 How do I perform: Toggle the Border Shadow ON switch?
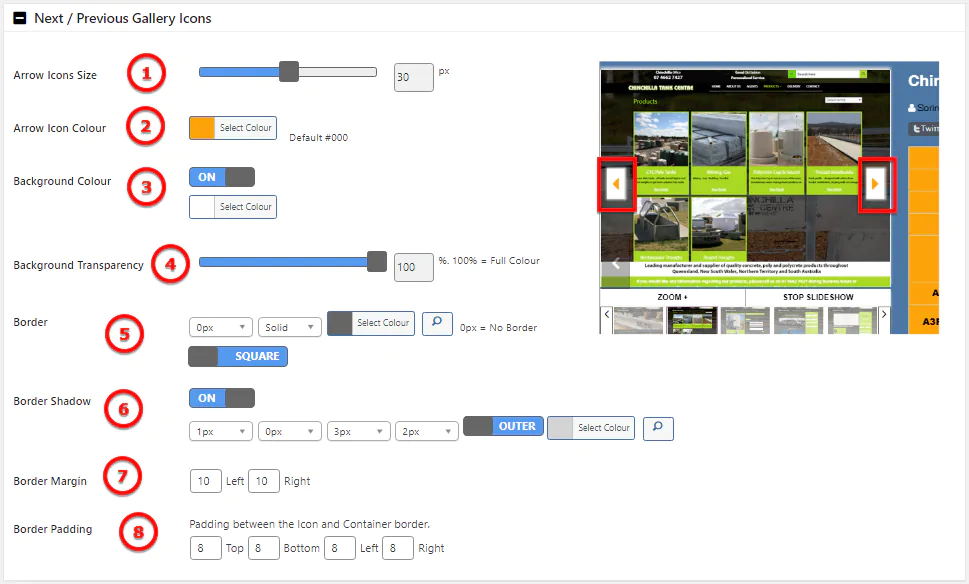click(x=222, y=398)
